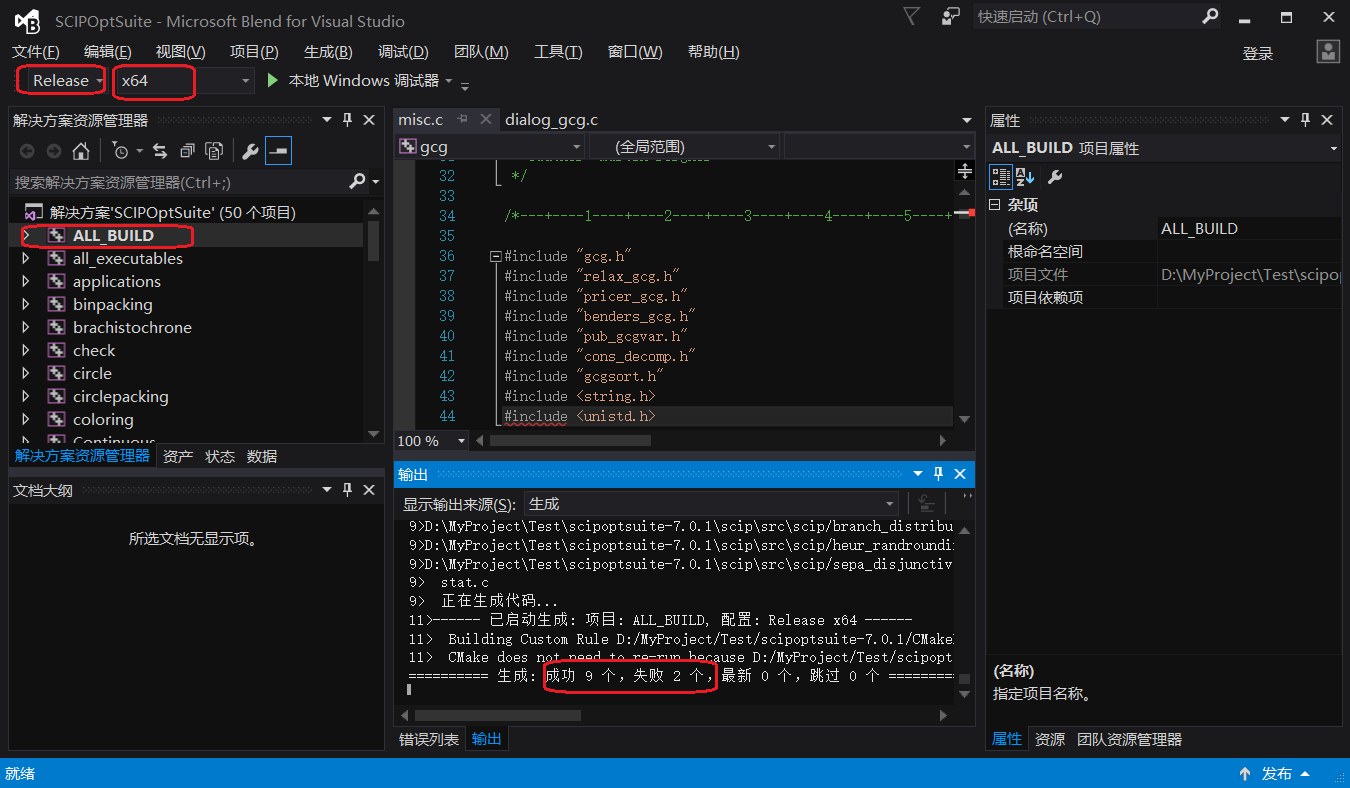This screenshot has height=788, width=1350.
Task: Click 发布 in the status bar
Action: click(1277, 773)
